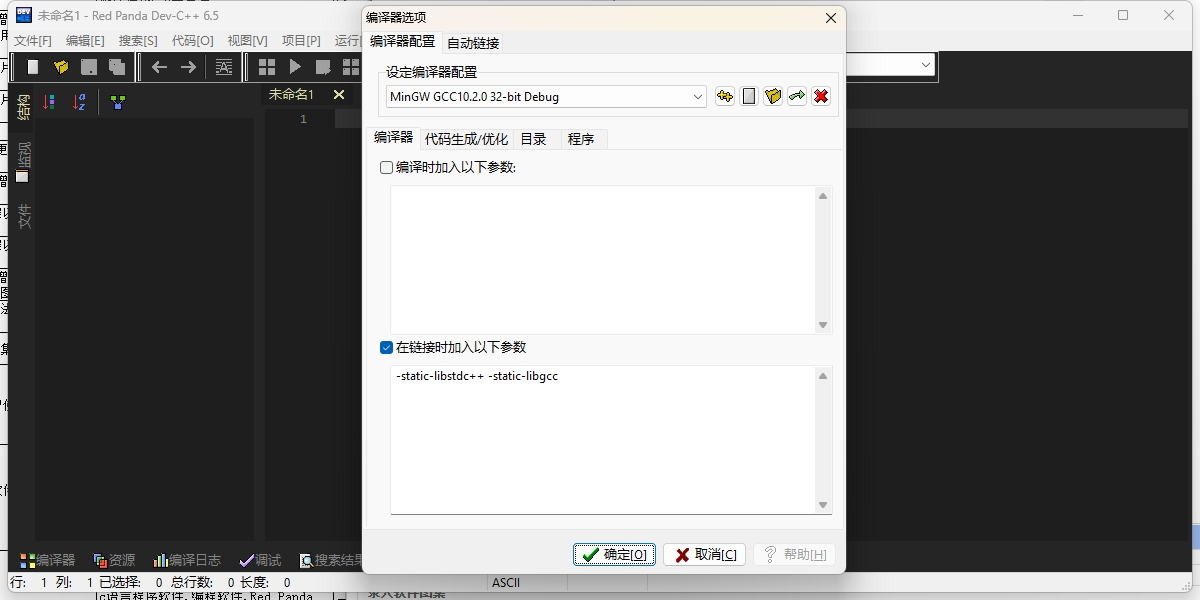The height and width of the screenshot is (600, 1200).
Task: Open the main toolbar compiler set dropdown
Action: click(926, 65)
